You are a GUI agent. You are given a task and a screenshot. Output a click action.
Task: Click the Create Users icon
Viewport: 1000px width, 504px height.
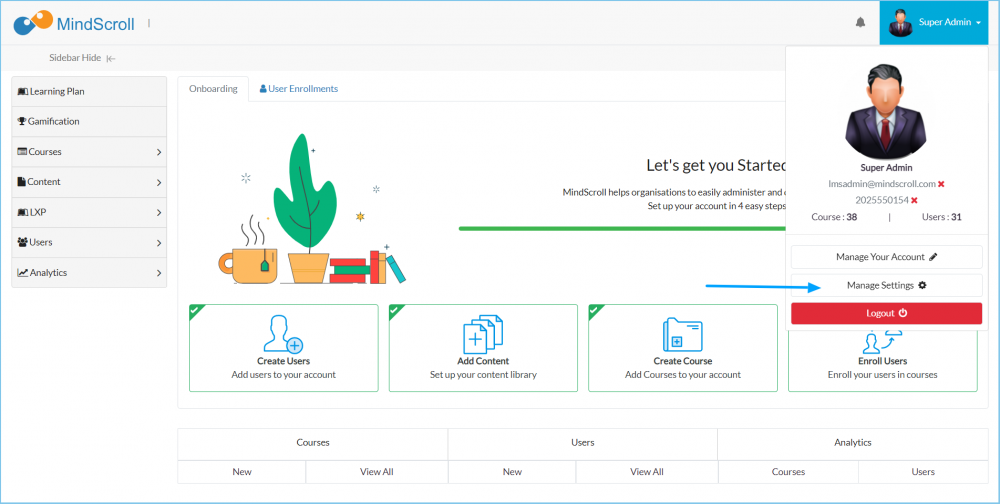point(283,334)
